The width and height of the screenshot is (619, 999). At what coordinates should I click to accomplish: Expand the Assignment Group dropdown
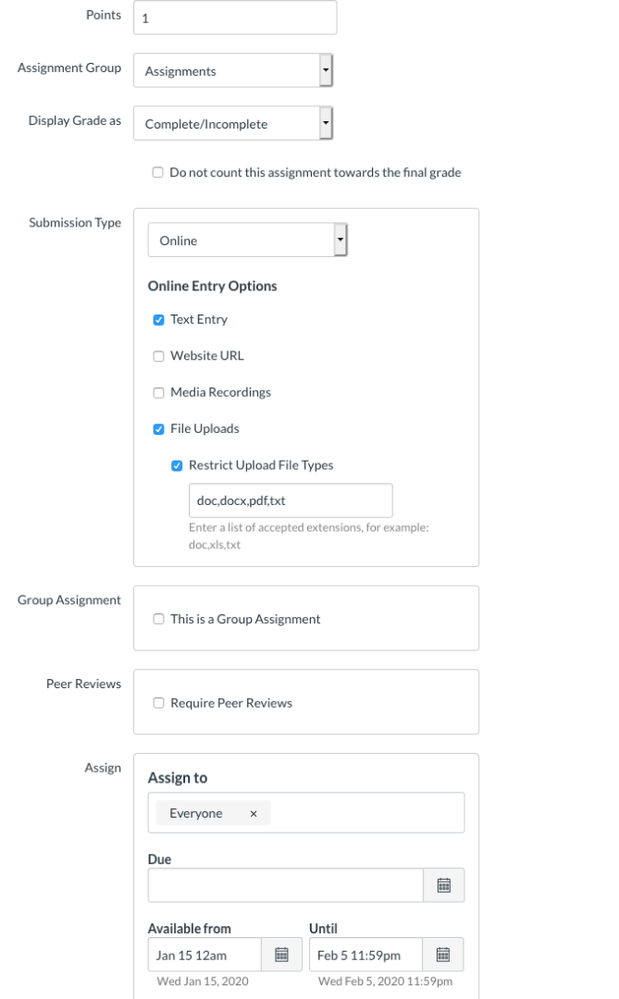coord(232,71)
